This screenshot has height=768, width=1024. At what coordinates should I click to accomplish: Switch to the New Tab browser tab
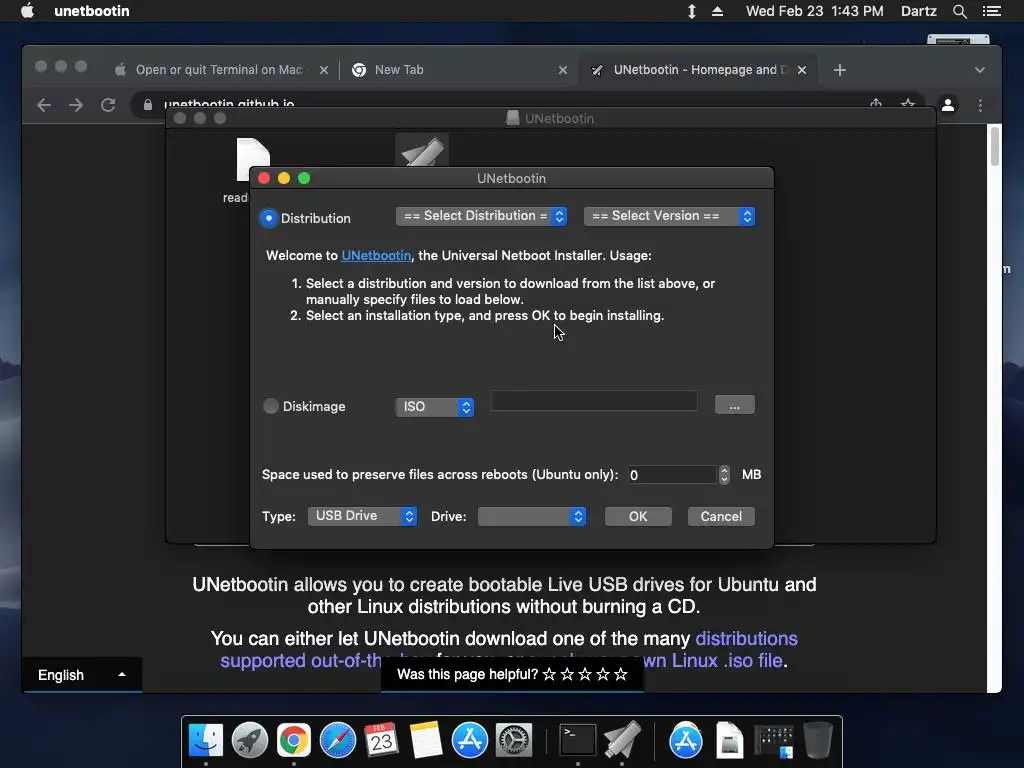pos(399,70)
